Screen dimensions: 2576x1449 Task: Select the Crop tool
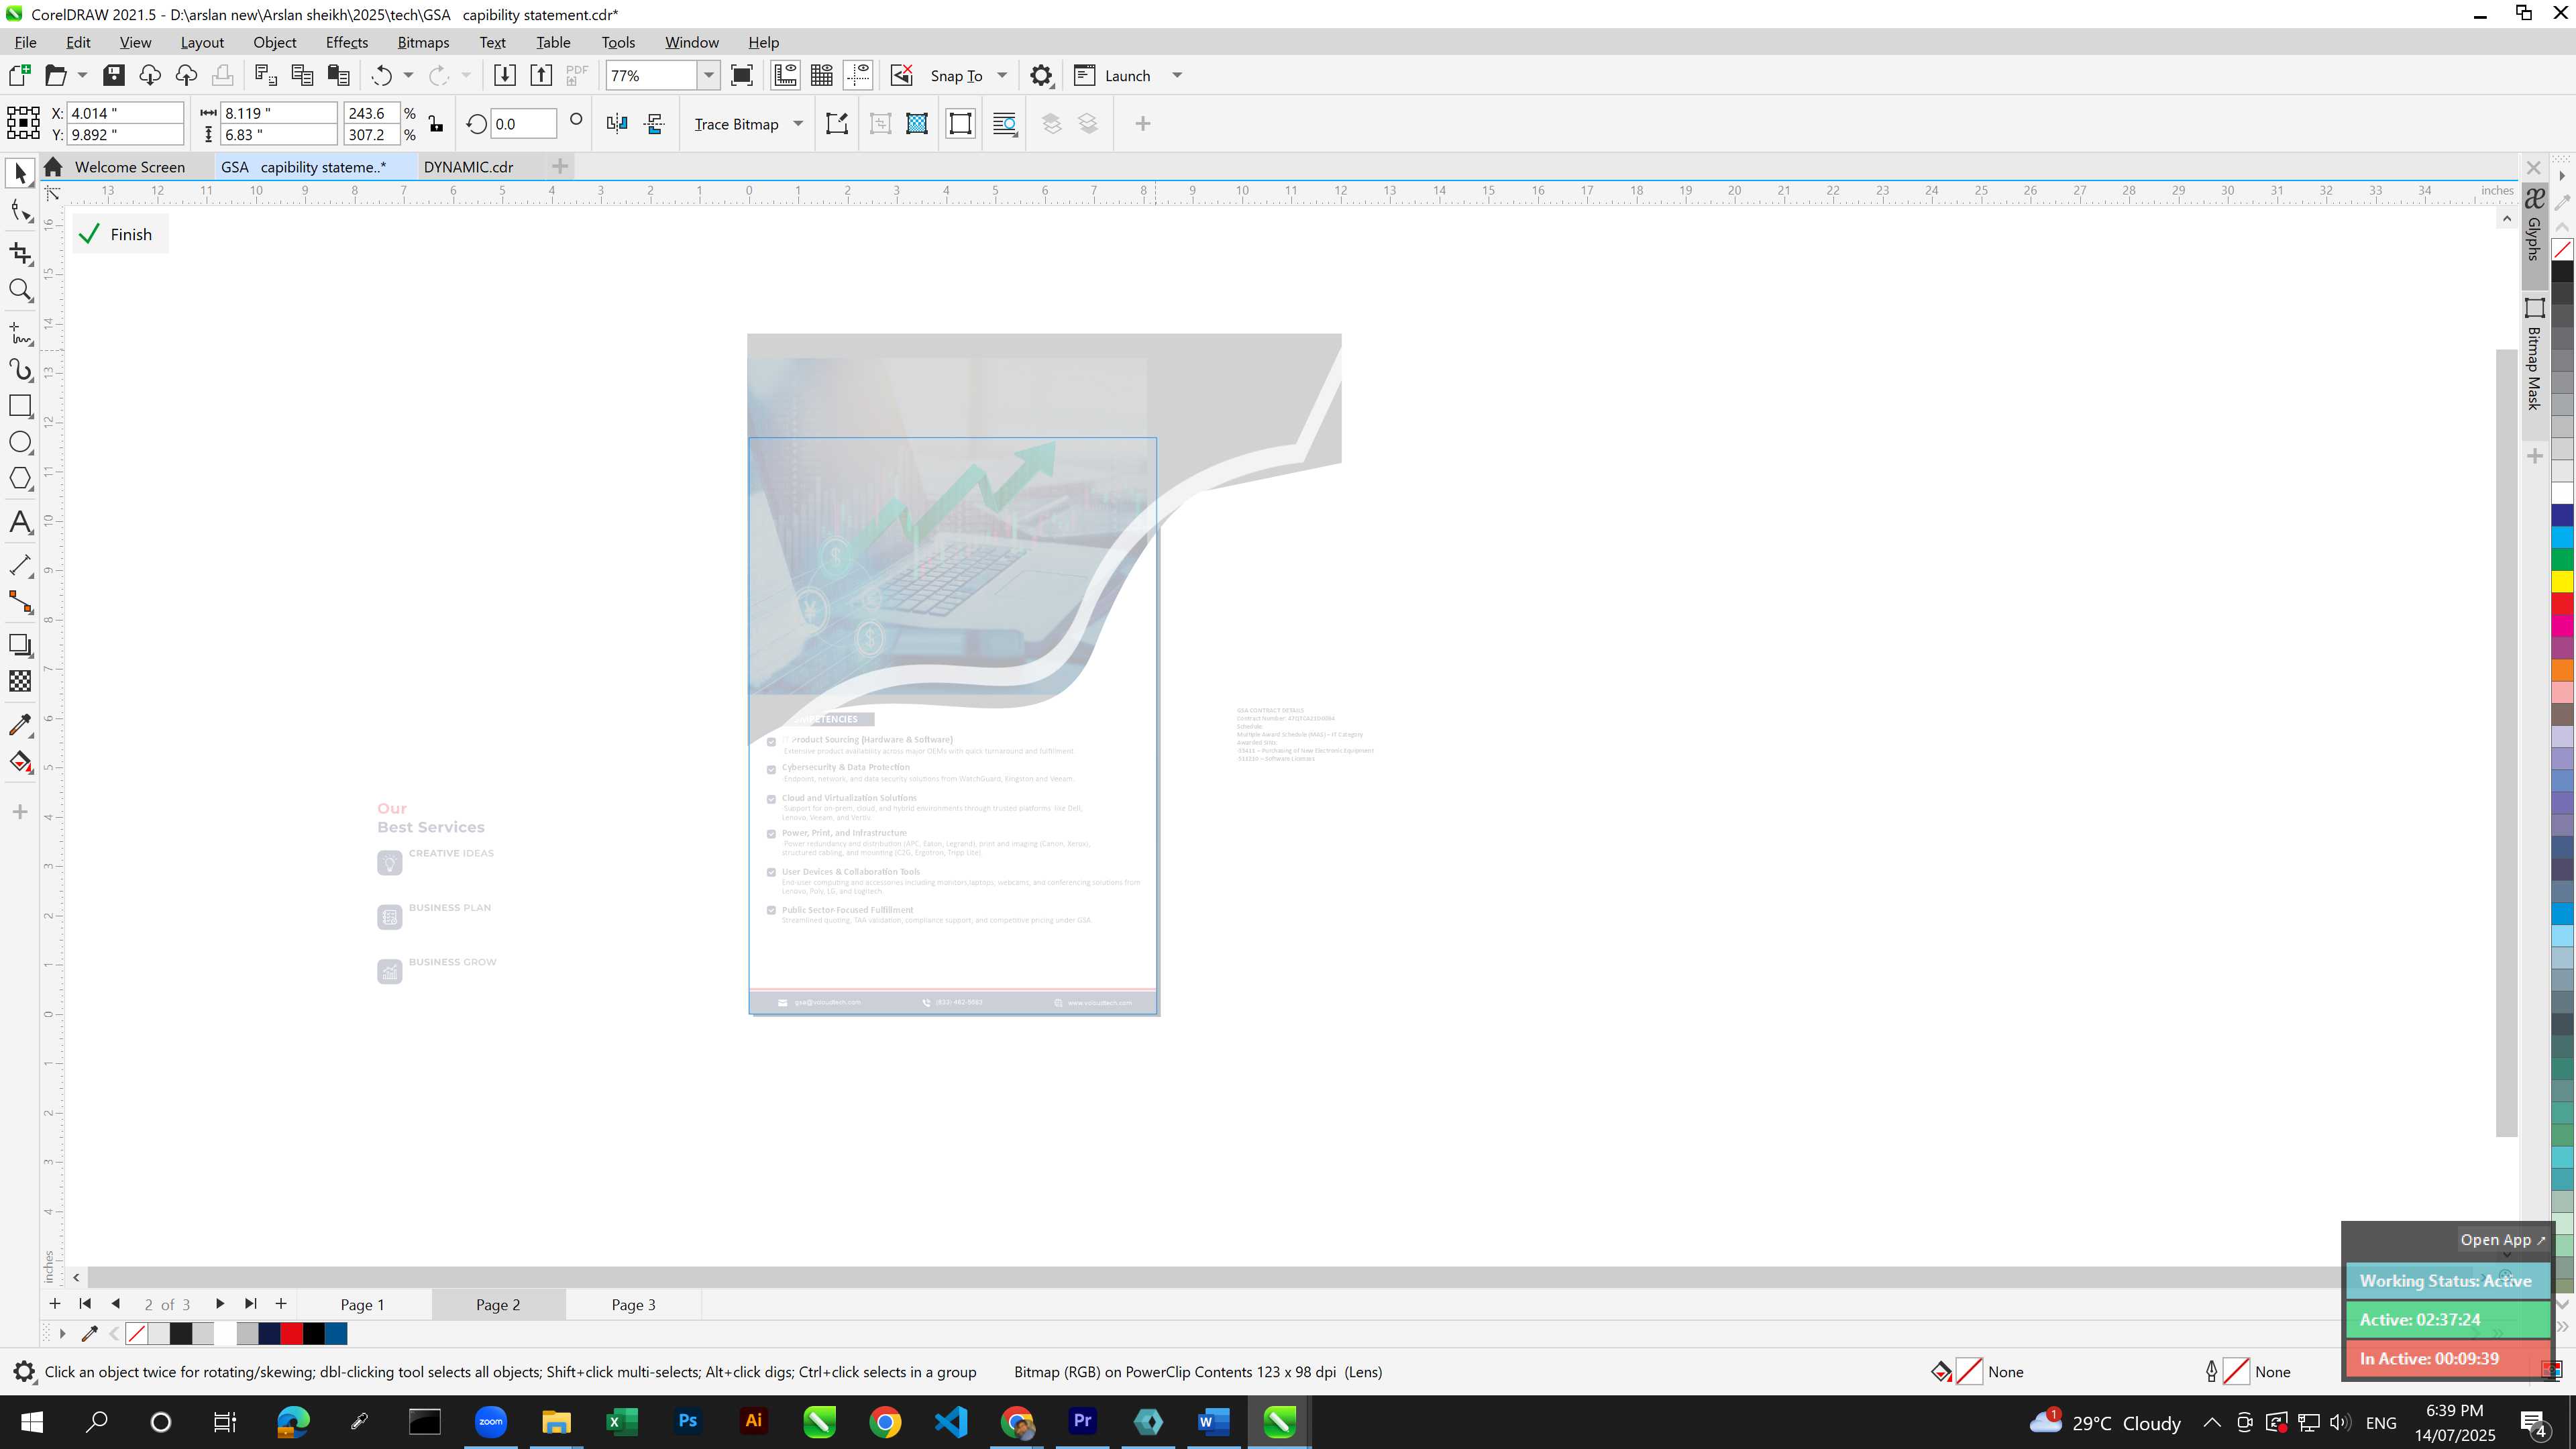(x=20, y=253)
